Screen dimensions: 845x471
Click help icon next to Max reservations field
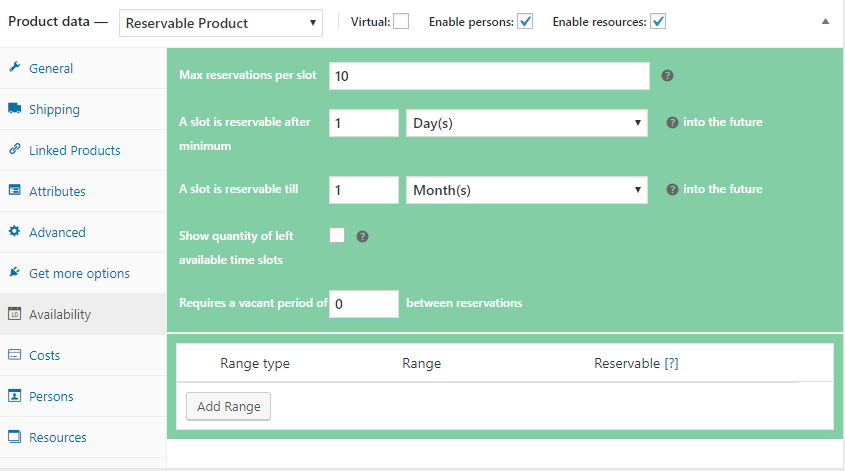tap(667, 76)
